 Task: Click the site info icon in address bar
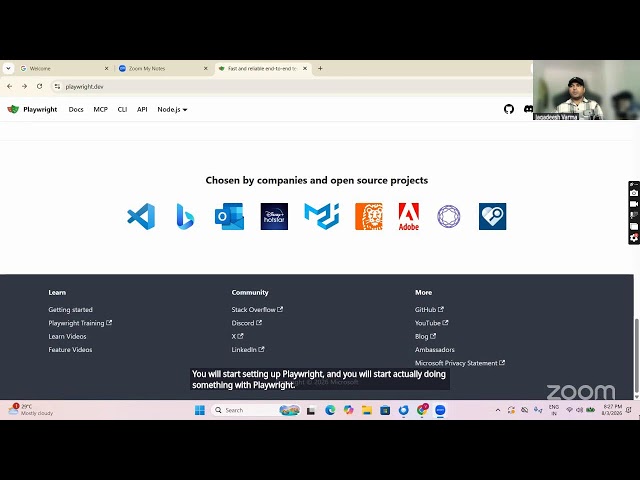click(58, 87)
